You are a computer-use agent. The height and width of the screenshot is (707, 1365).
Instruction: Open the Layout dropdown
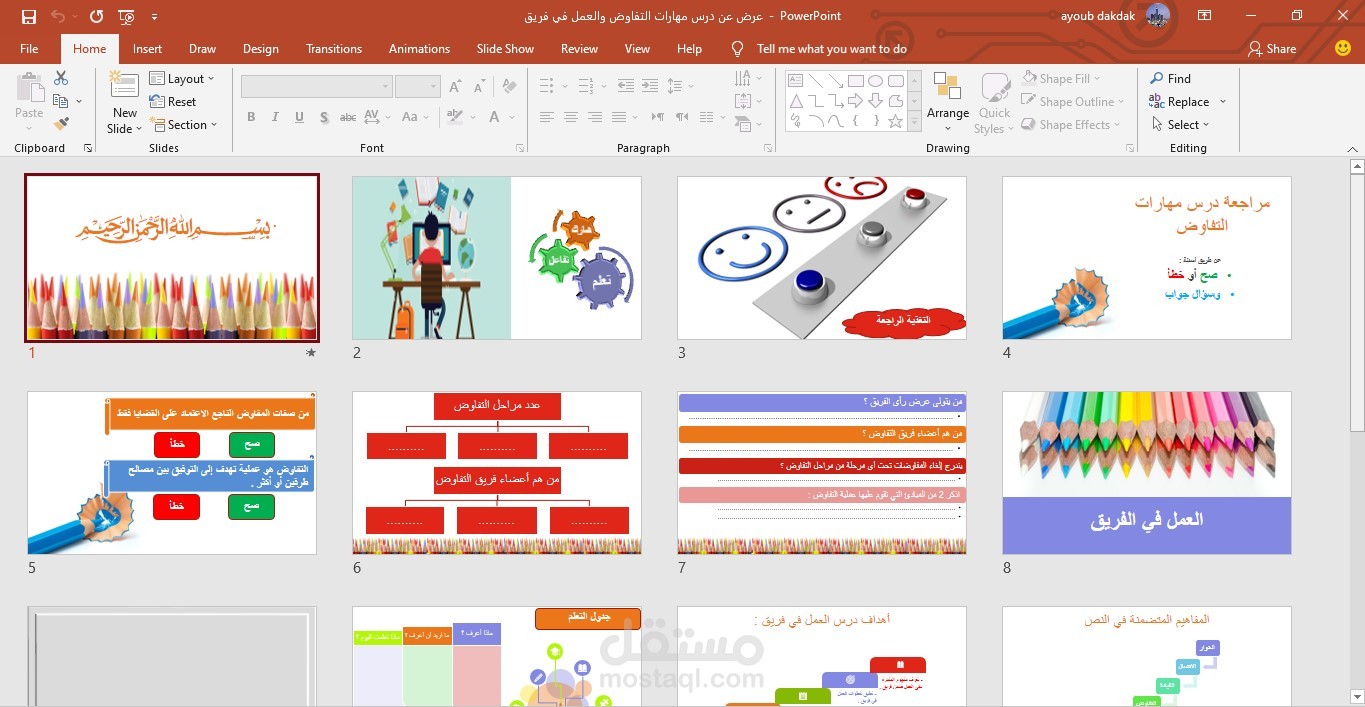(182, 78)
